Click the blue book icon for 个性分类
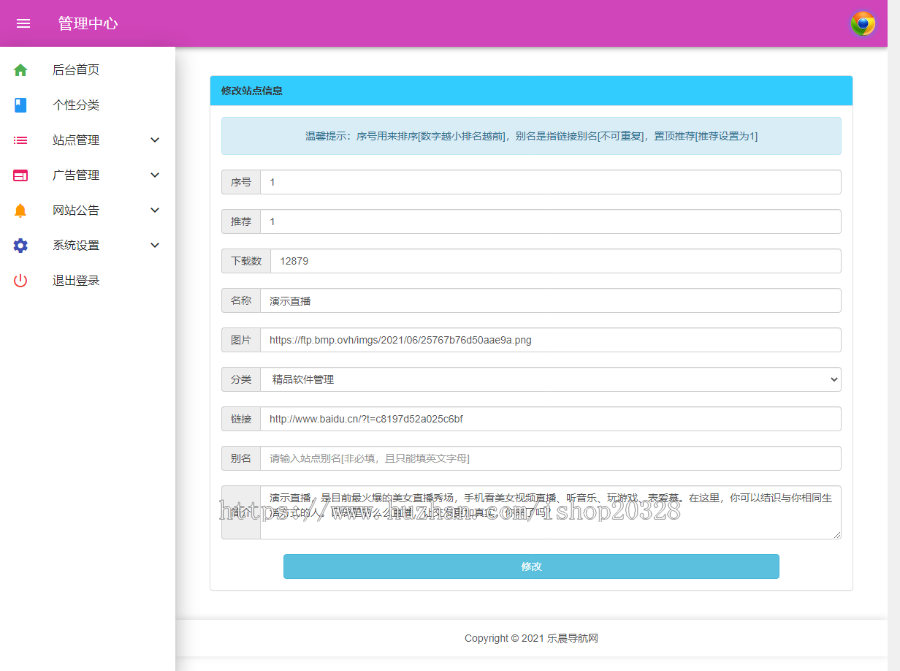 [x=21, y=105]
